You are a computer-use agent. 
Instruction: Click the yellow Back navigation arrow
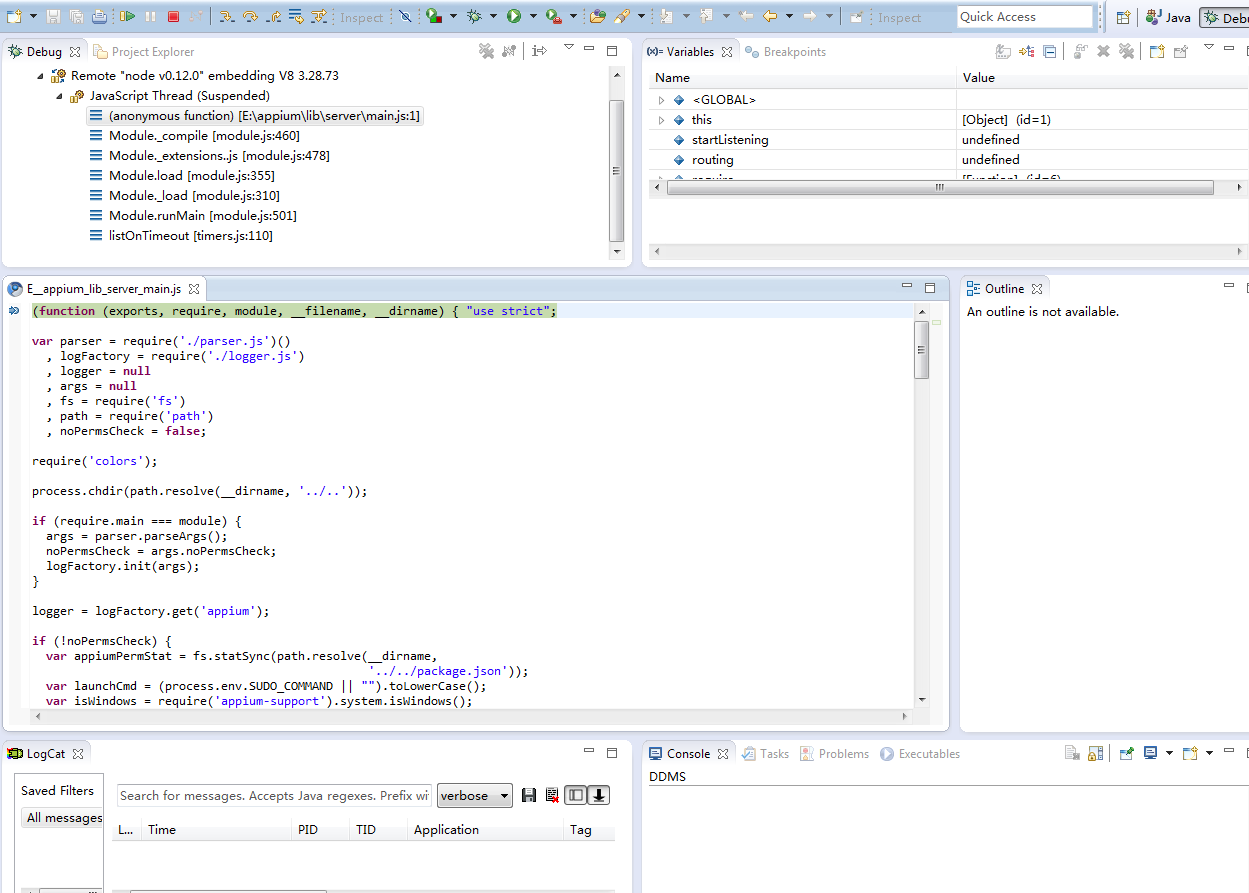(769, 16)
